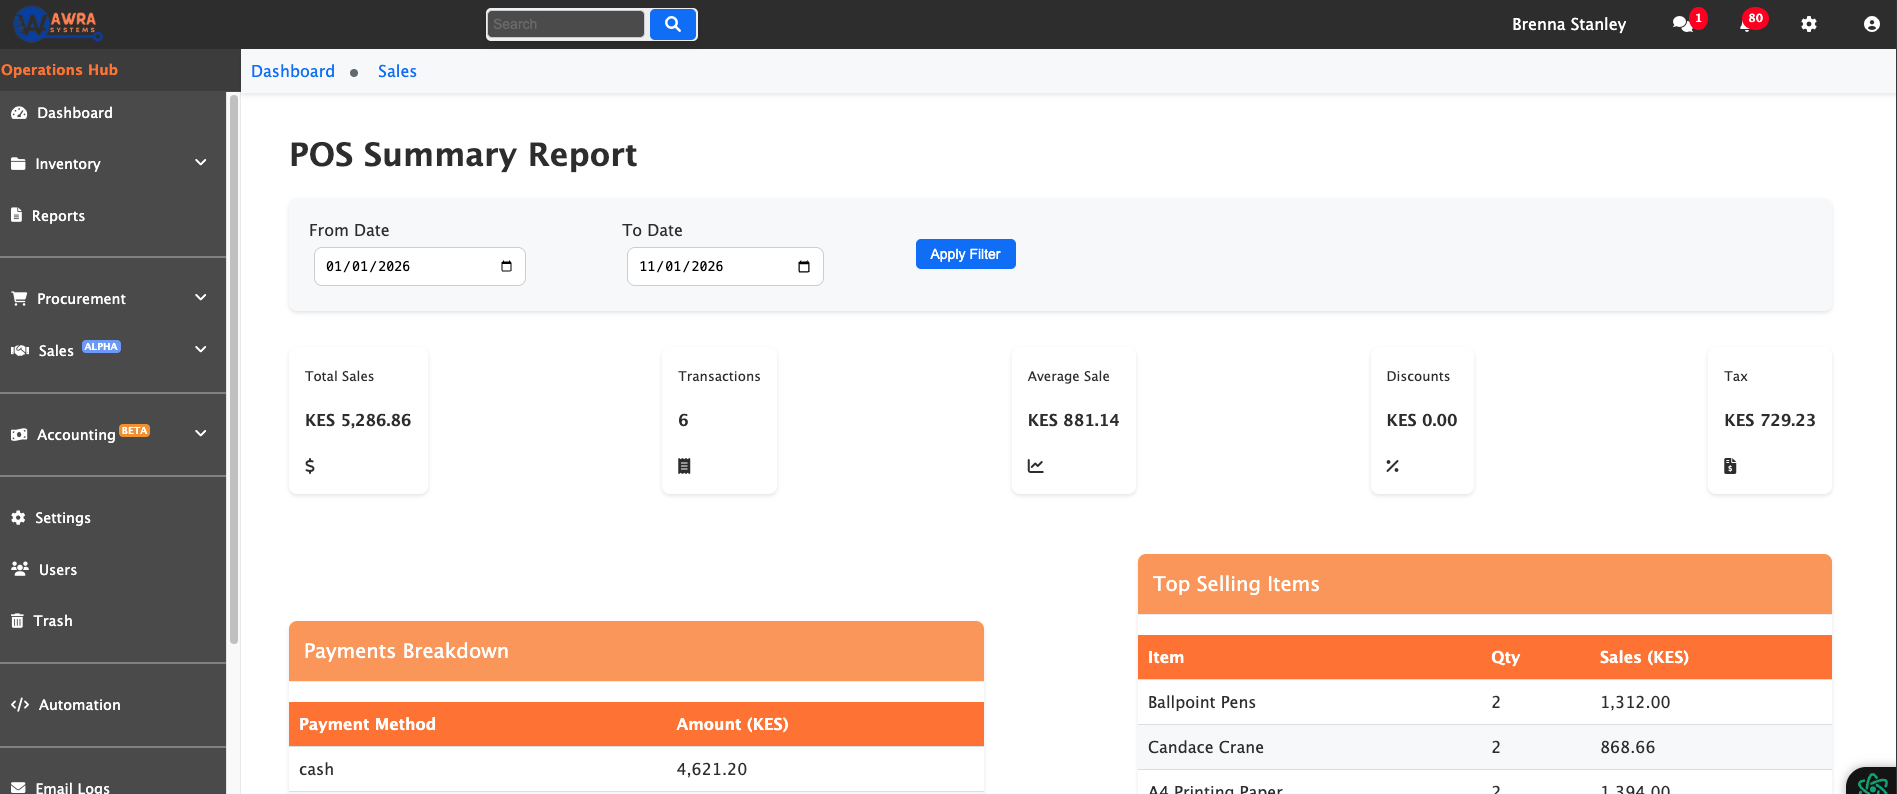The height and width of the screenshot is (794, 1897).
Task: Click the AWRA Systems logo
Action: coord(57,23)
